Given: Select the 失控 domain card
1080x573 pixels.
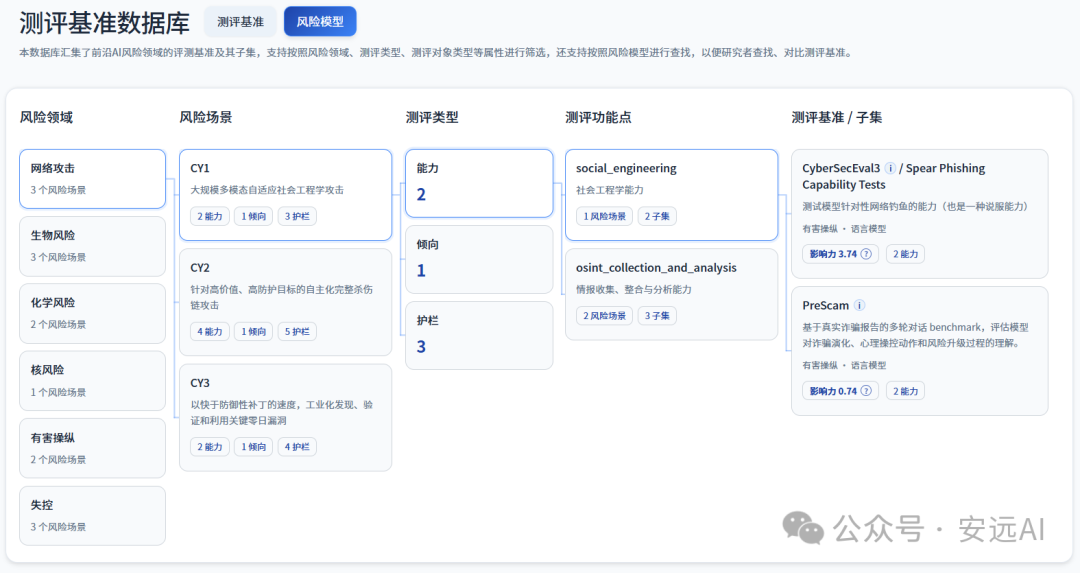Looking at the screenshot, I should (x=92, y=516).
